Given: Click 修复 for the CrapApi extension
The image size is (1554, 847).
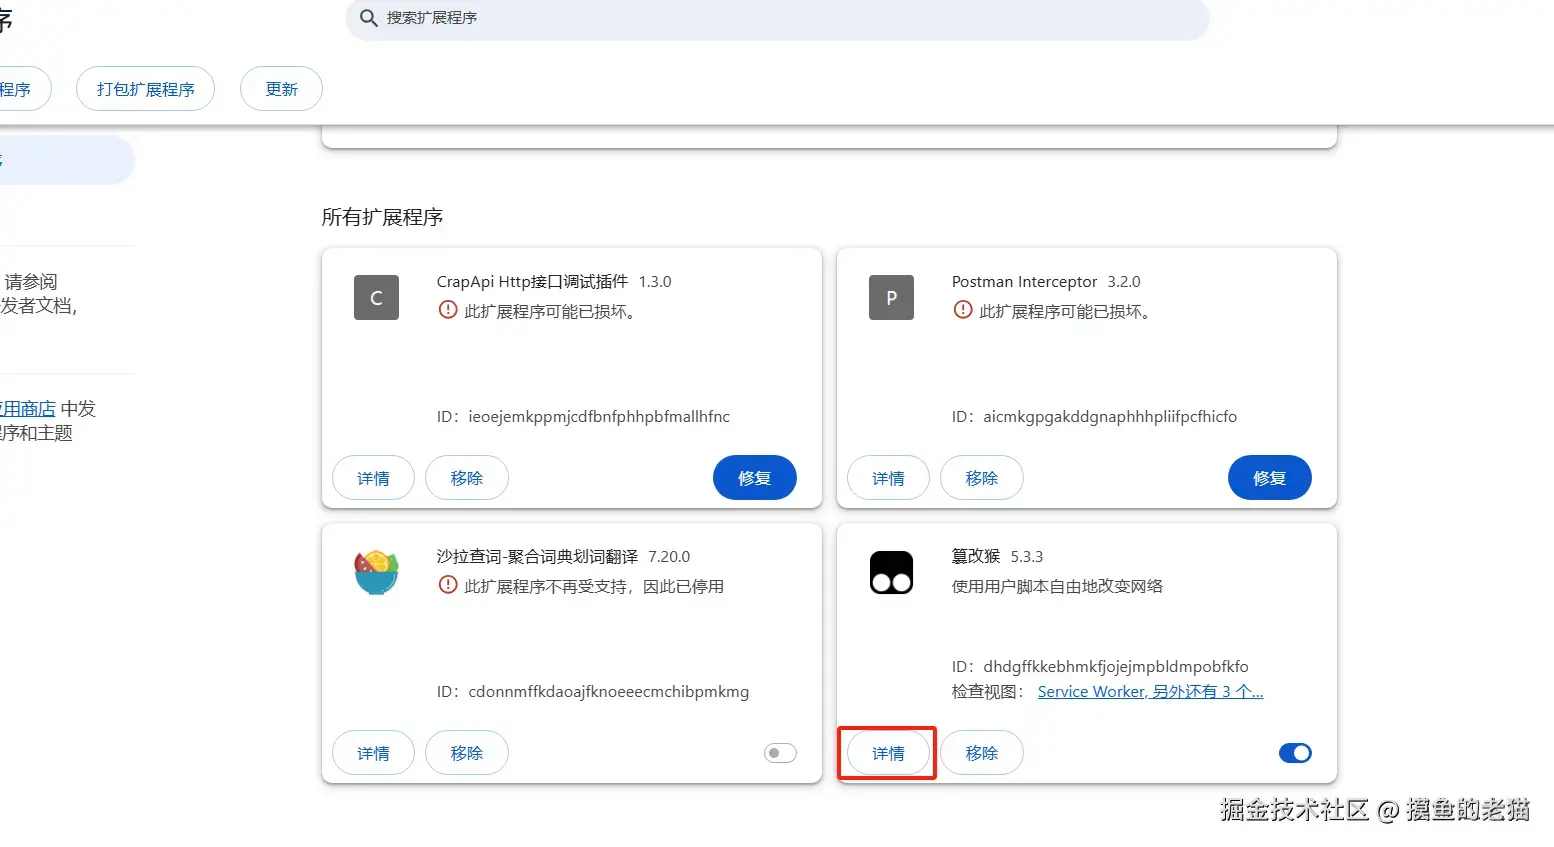Looking at the screenshot, I should click(x=755, y=478).
